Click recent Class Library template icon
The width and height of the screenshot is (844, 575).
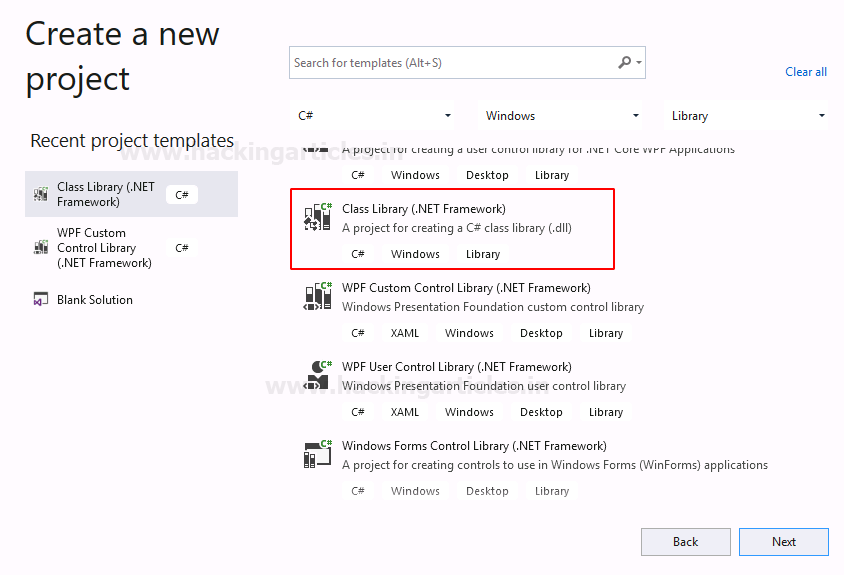(x=41, y=194)
